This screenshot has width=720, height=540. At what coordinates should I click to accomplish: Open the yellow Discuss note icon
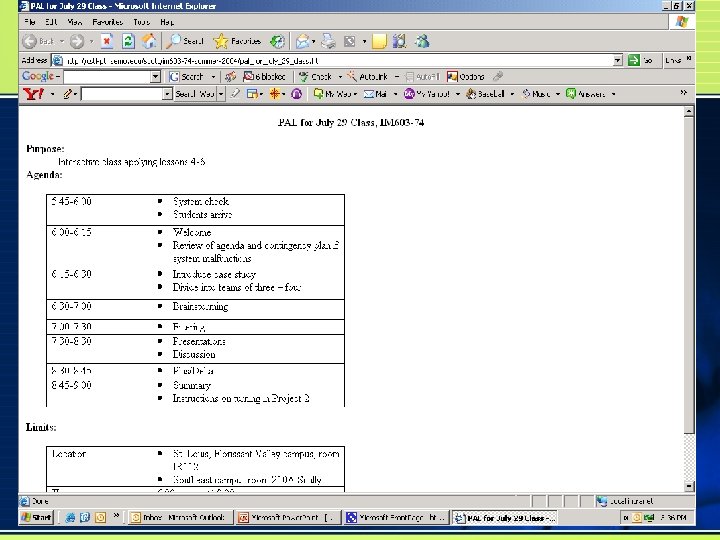(x=379, y=41)
